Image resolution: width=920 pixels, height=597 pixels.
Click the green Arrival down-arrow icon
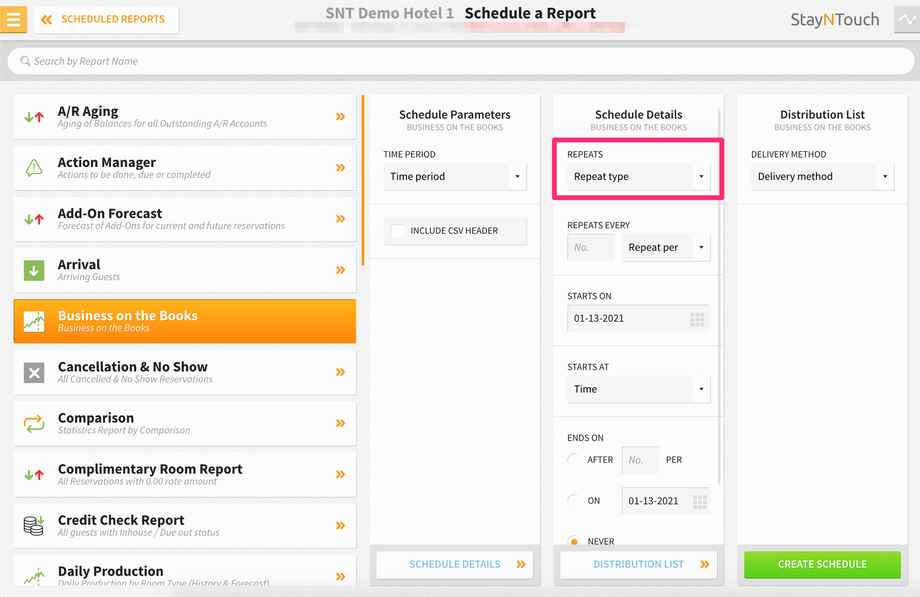(34, 271)
